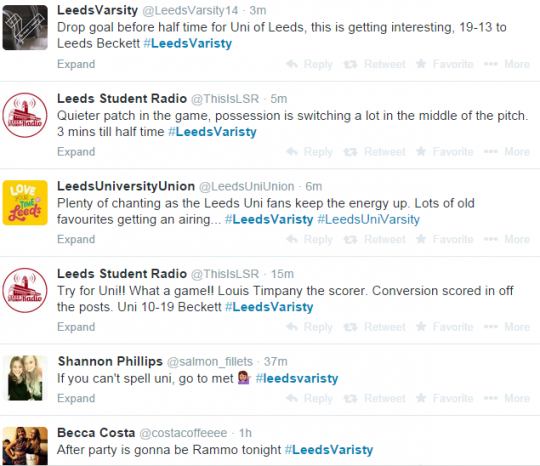Open More options on LeedsUniversityUnion tweet
This screenshot has height=466, width=540.
[x=507, y=239]
